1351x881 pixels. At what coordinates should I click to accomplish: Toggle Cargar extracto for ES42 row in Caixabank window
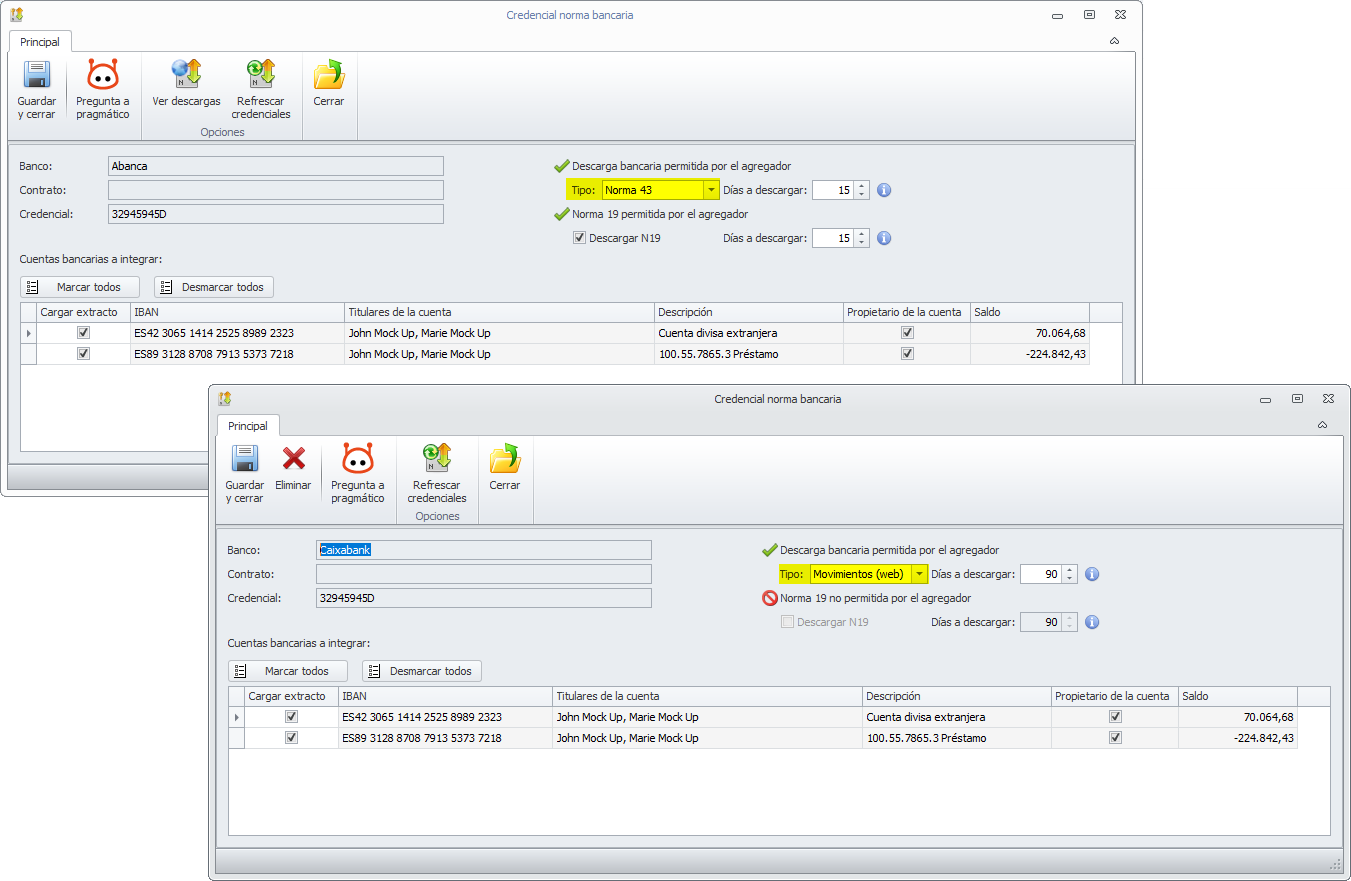[x=292, y=717]
